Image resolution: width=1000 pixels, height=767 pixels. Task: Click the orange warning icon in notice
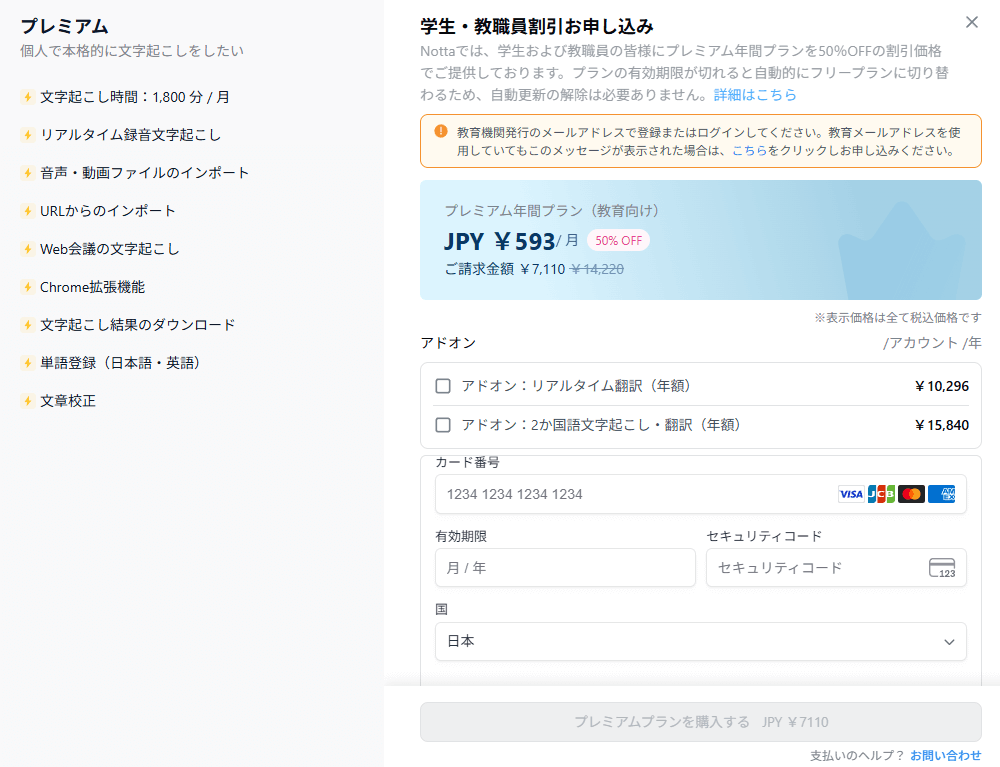(441, 131)
